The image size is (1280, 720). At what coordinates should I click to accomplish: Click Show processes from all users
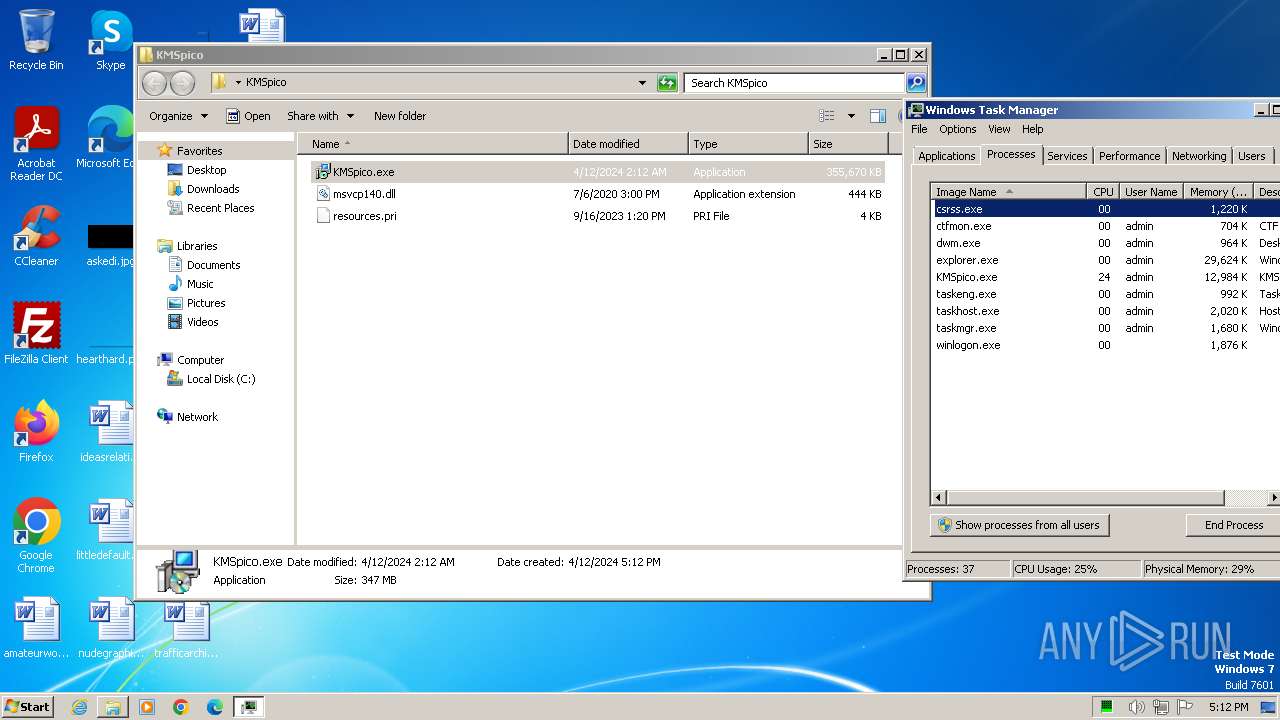coord(1019,525)
